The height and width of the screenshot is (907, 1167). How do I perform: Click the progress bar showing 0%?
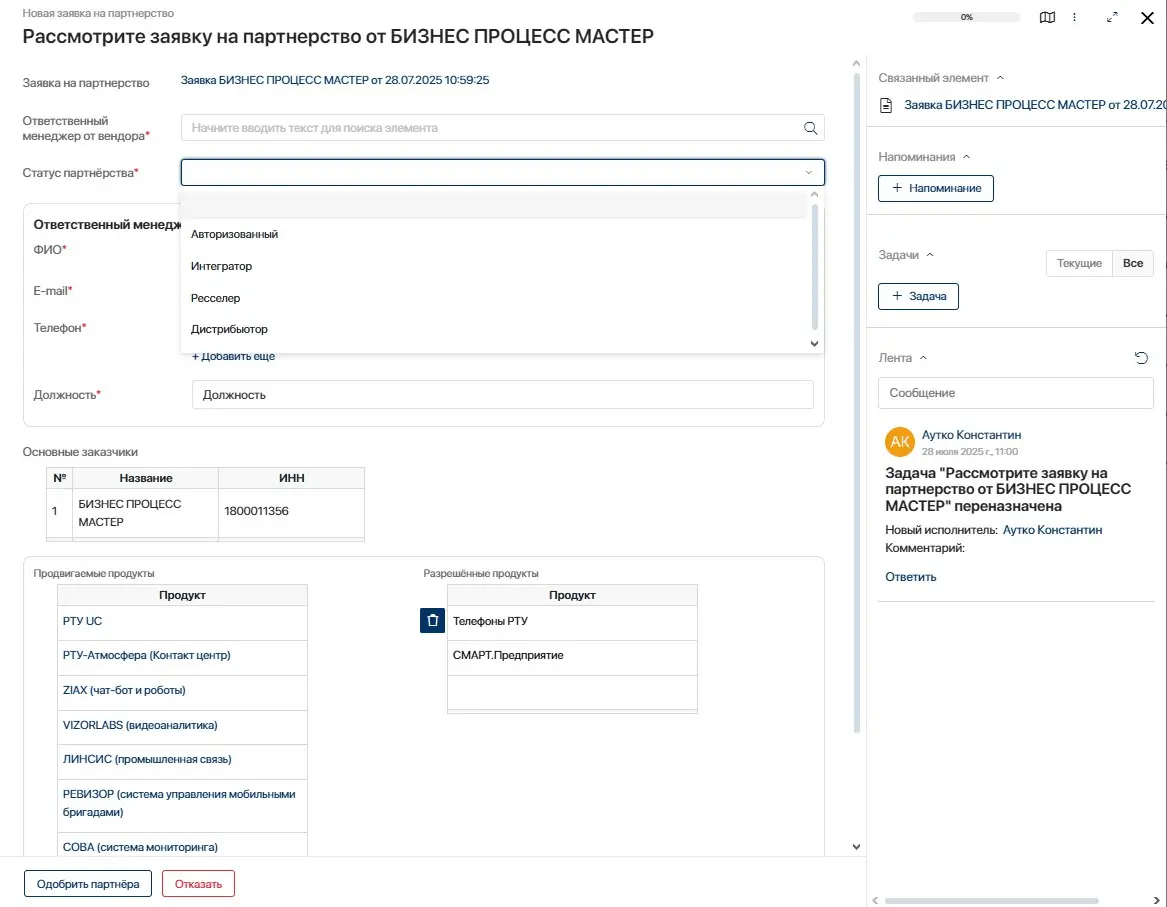point(966,17)
